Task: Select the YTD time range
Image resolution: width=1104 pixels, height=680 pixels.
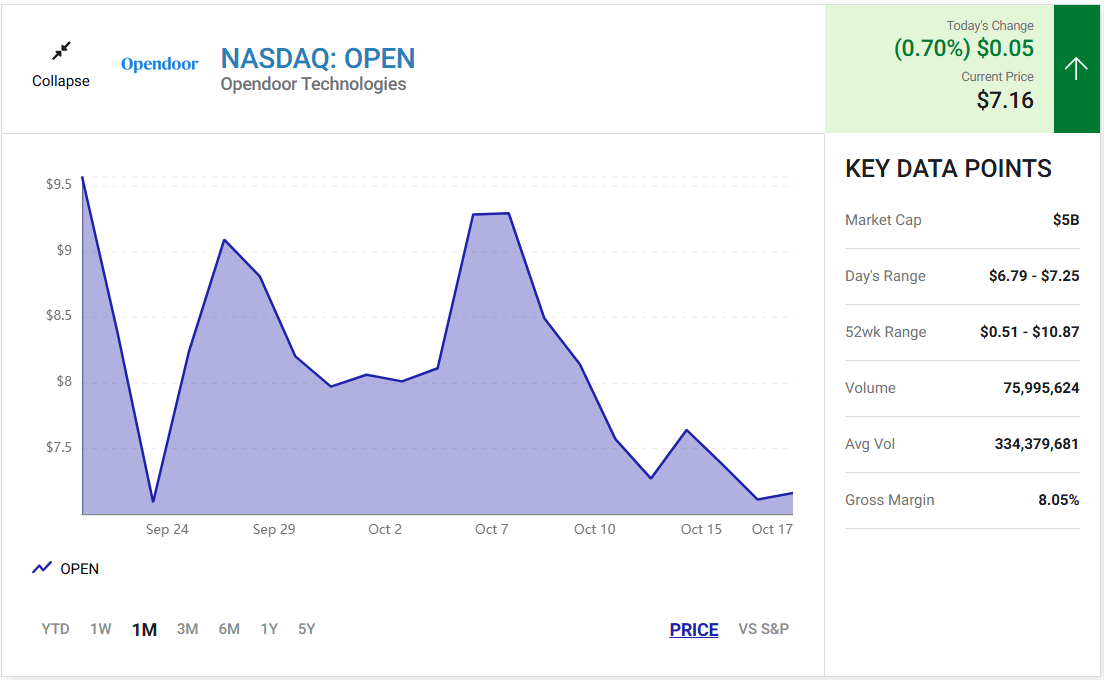Action: click(56, 629)
